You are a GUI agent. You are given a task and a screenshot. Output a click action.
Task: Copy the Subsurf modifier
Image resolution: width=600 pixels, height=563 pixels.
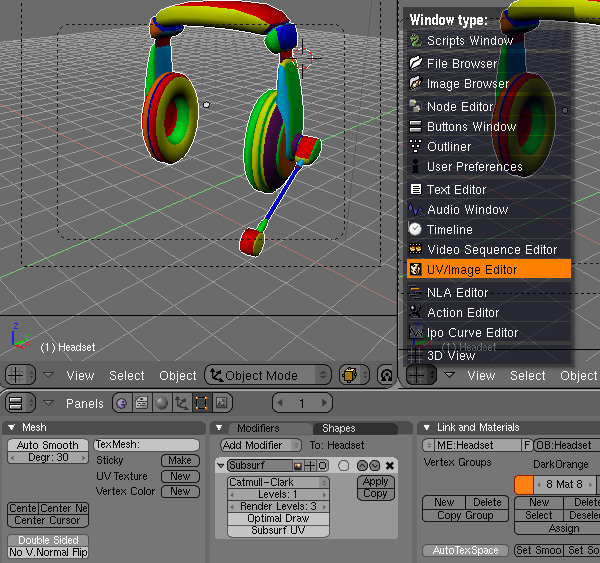pos(375,493)
